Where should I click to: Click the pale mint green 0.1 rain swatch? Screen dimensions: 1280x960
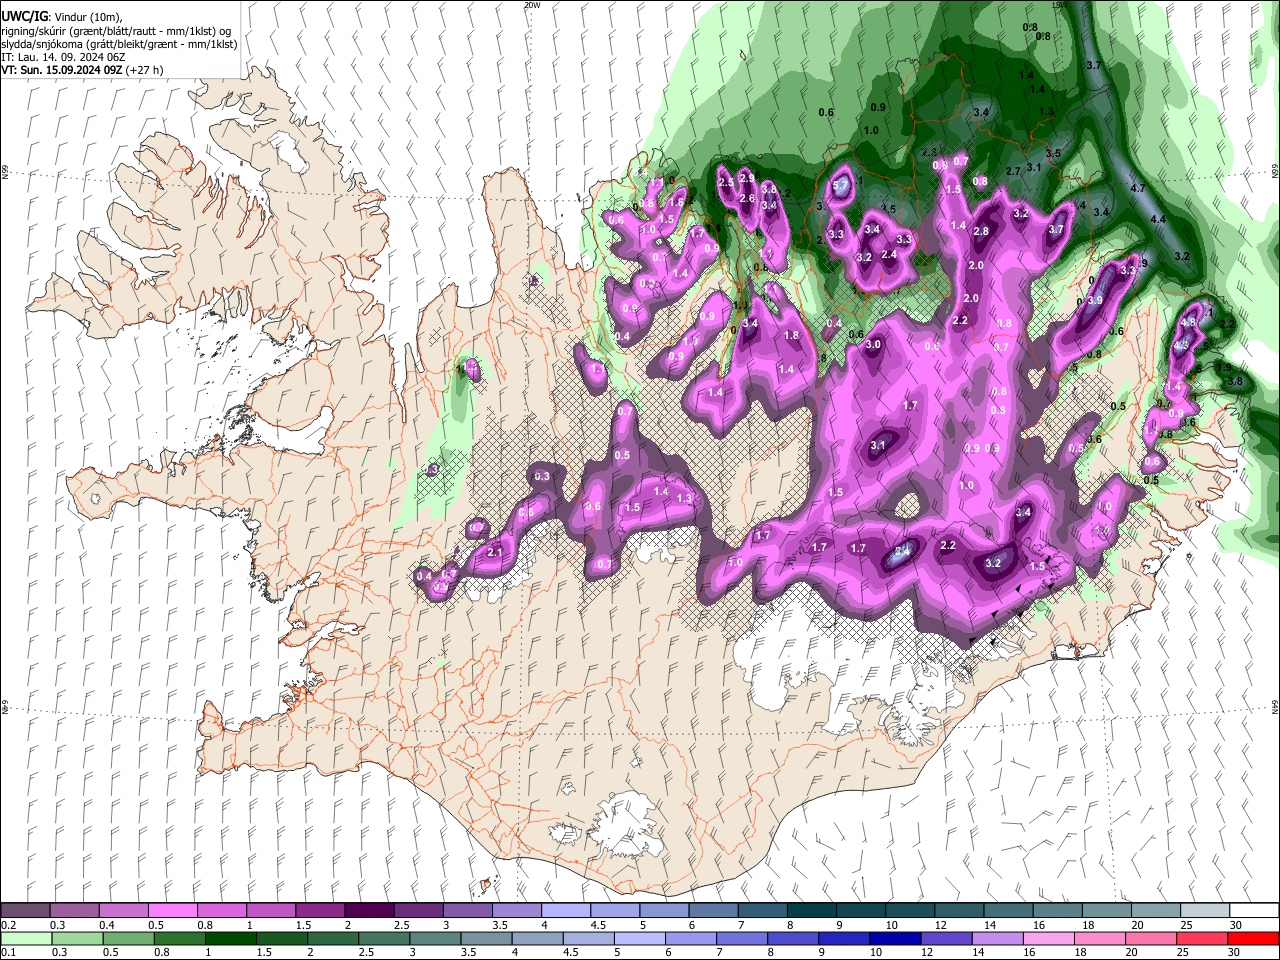[x=26, y=938]
